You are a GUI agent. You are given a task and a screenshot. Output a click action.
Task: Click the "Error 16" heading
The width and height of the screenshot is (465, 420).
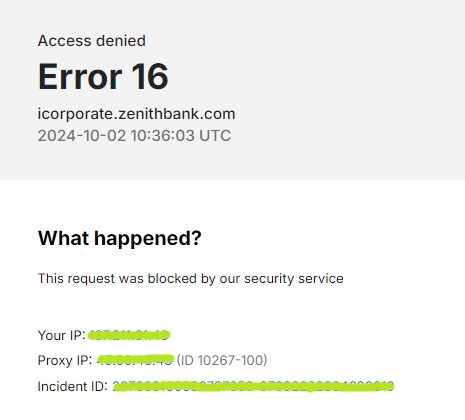(x=103, y=77)
